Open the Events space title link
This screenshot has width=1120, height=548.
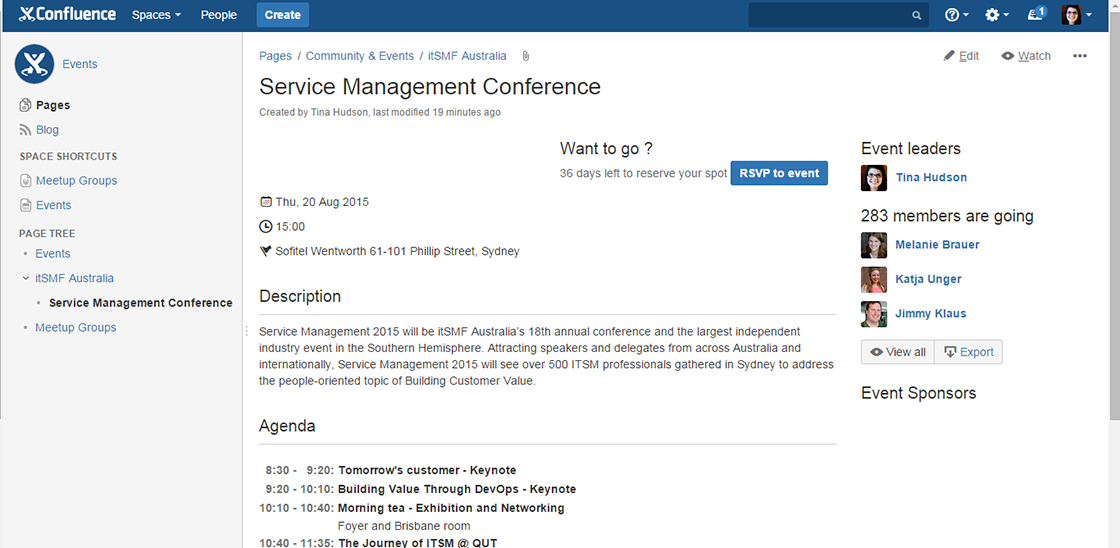(80, 64)
